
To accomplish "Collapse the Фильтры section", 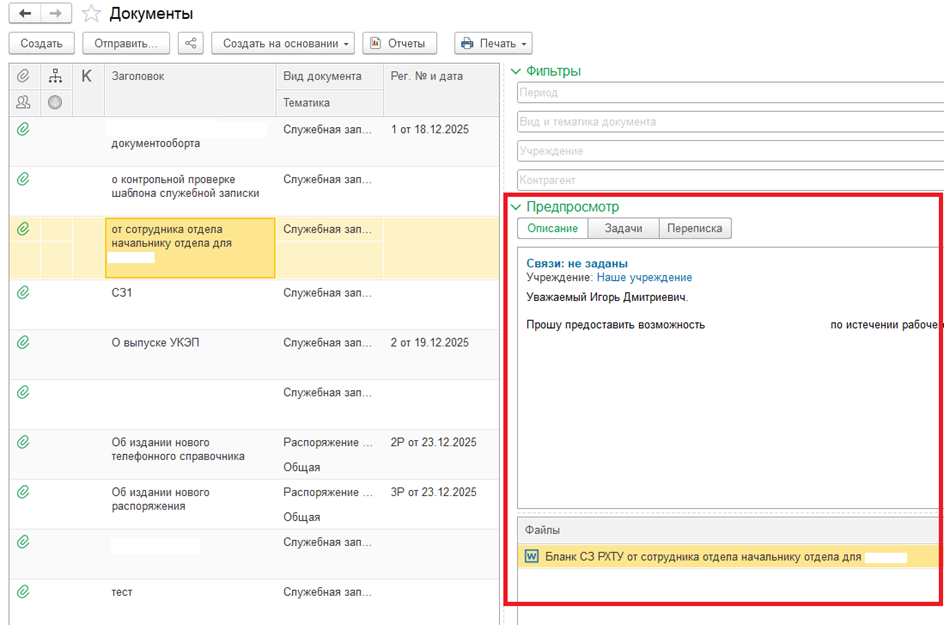I will [x=516, y=71].
